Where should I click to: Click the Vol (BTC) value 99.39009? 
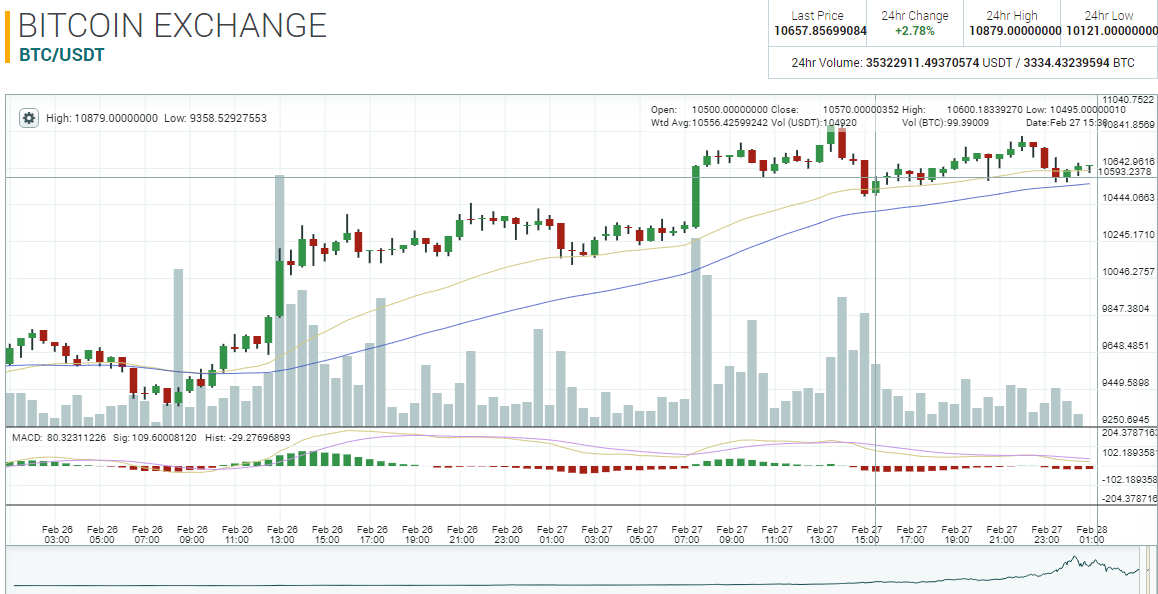click(x=967, y=121)
